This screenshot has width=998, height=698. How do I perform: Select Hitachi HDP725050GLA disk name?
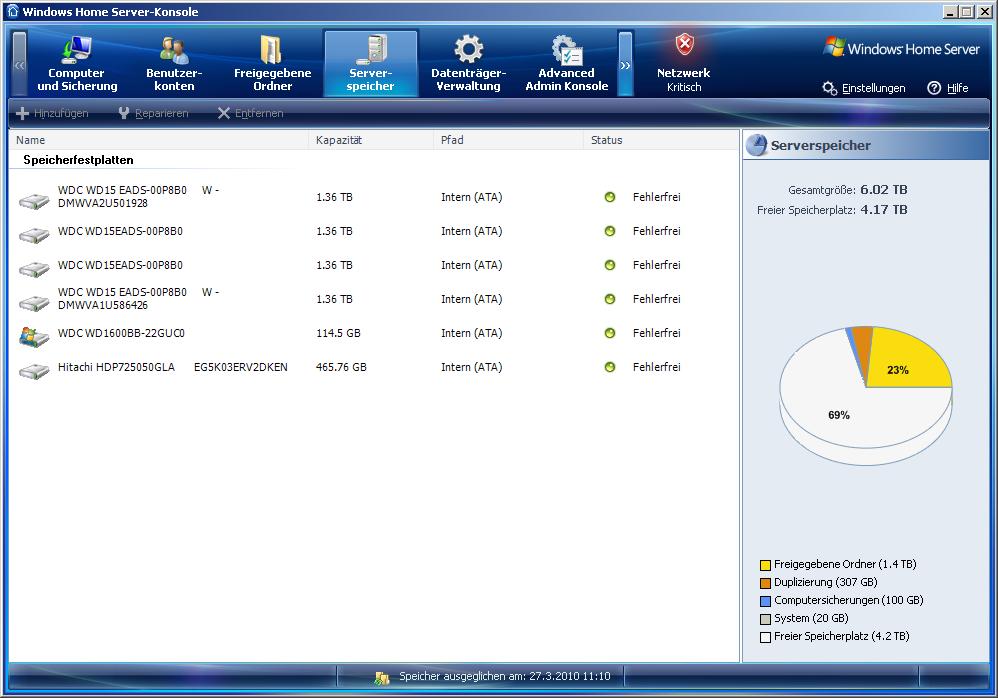pyautogui.click(x=172, y=367)
